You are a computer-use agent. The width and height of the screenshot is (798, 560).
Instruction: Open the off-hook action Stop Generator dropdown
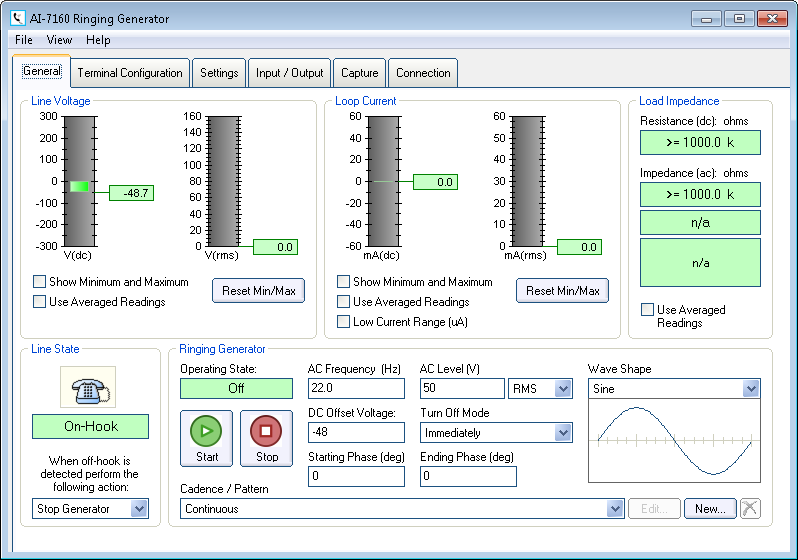pos(138,509)
